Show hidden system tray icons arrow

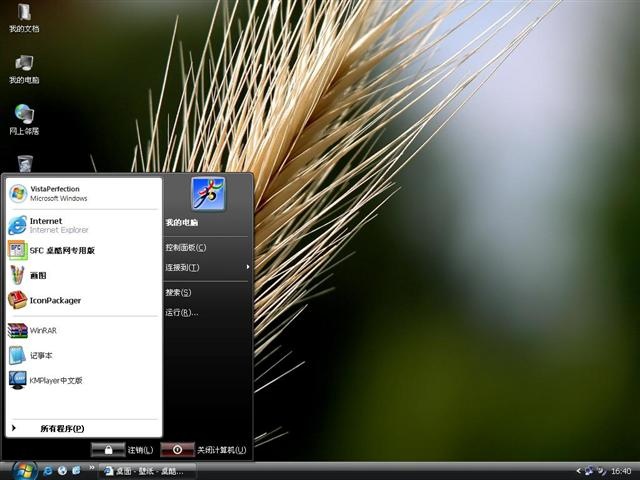(x=578, y=470)
